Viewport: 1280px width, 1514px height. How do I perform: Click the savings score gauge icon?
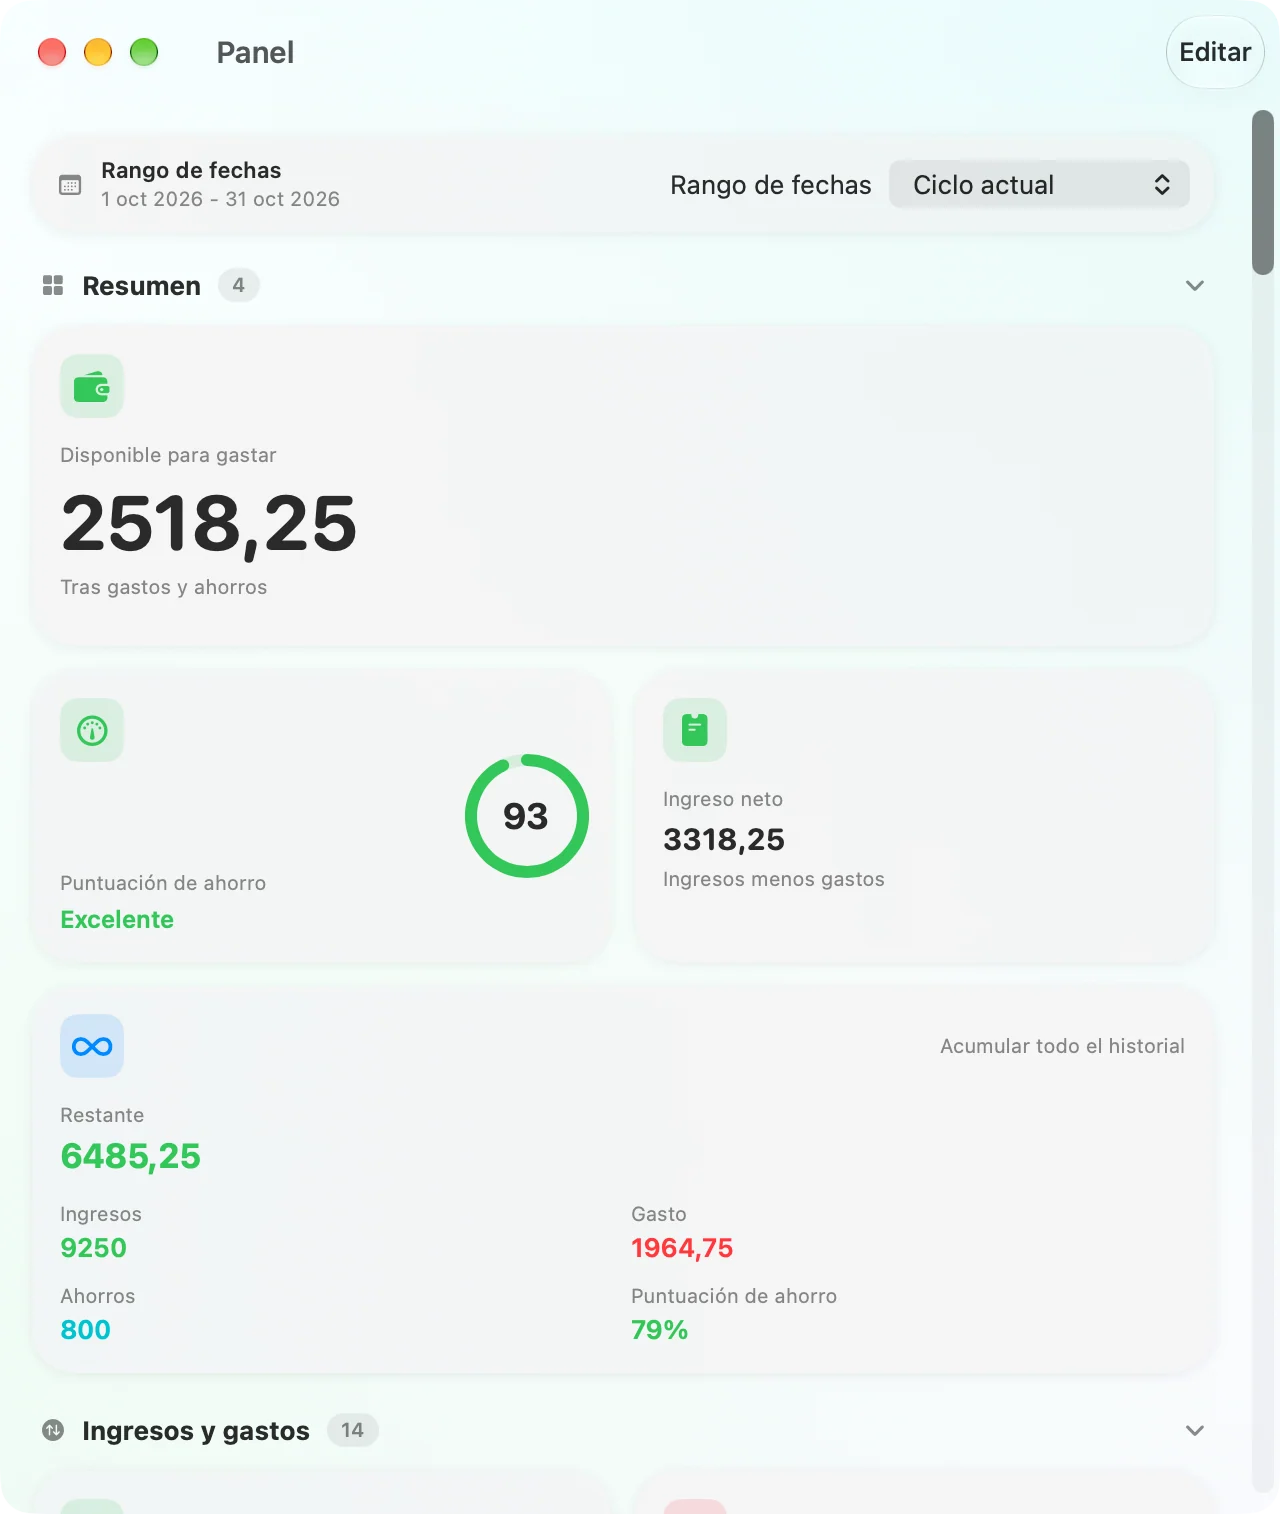[x=92, y=730]
